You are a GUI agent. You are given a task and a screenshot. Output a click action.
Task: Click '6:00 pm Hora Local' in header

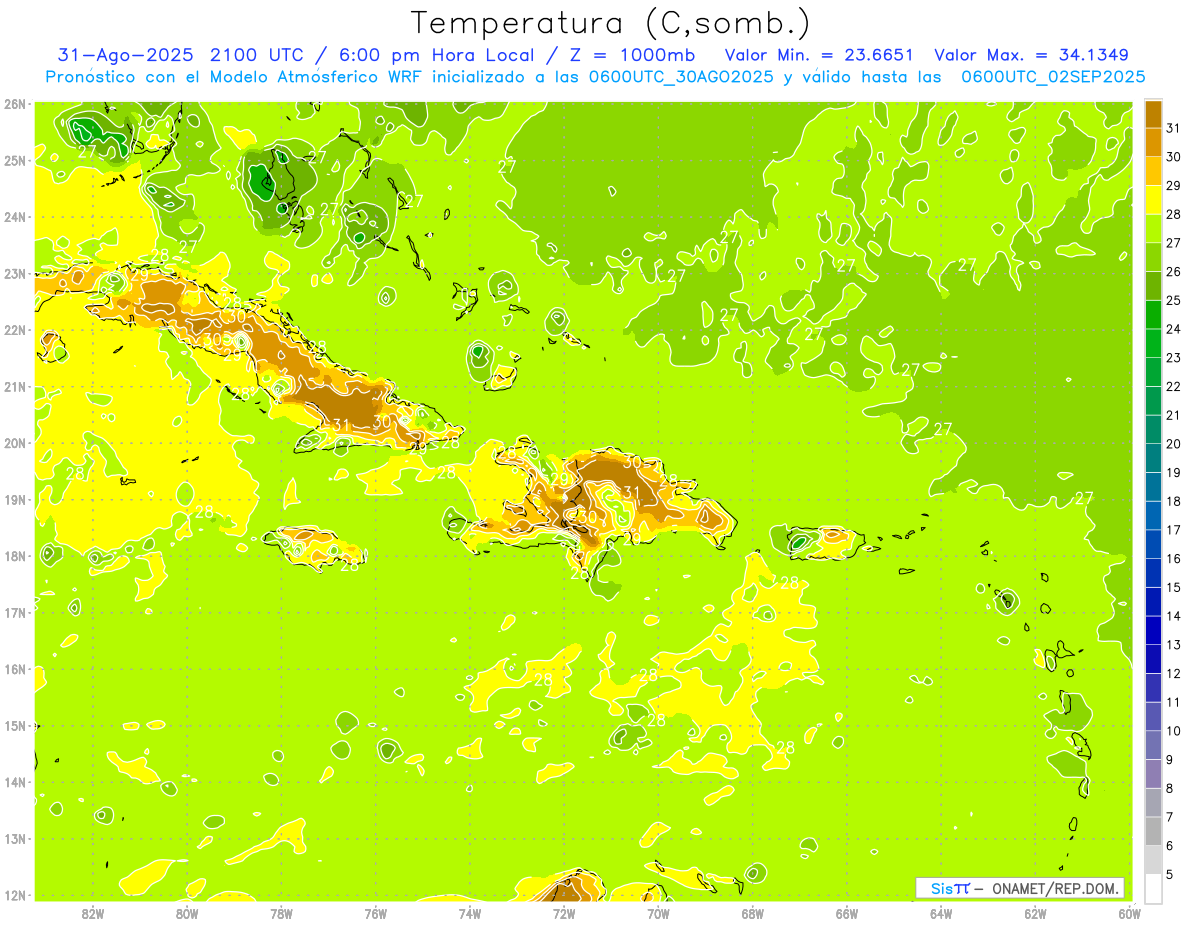[437, 55]
